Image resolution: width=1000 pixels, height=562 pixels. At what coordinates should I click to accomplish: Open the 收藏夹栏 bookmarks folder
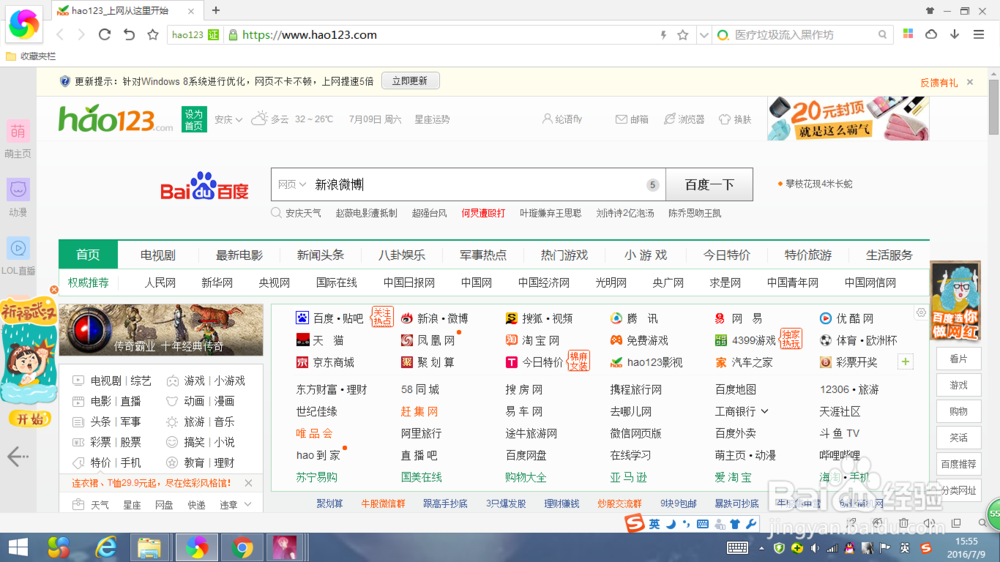(x=31, y=56)
